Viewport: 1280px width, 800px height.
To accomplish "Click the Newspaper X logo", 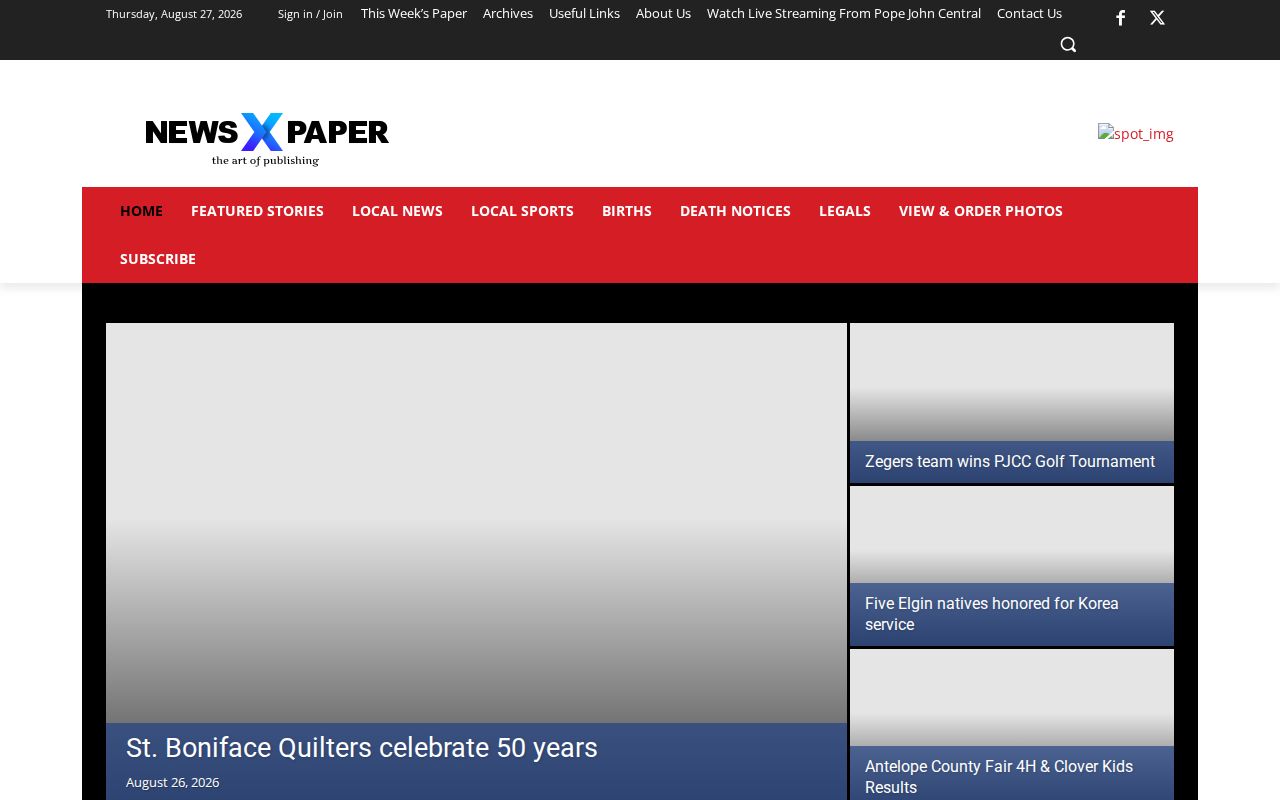I will 267,139.
